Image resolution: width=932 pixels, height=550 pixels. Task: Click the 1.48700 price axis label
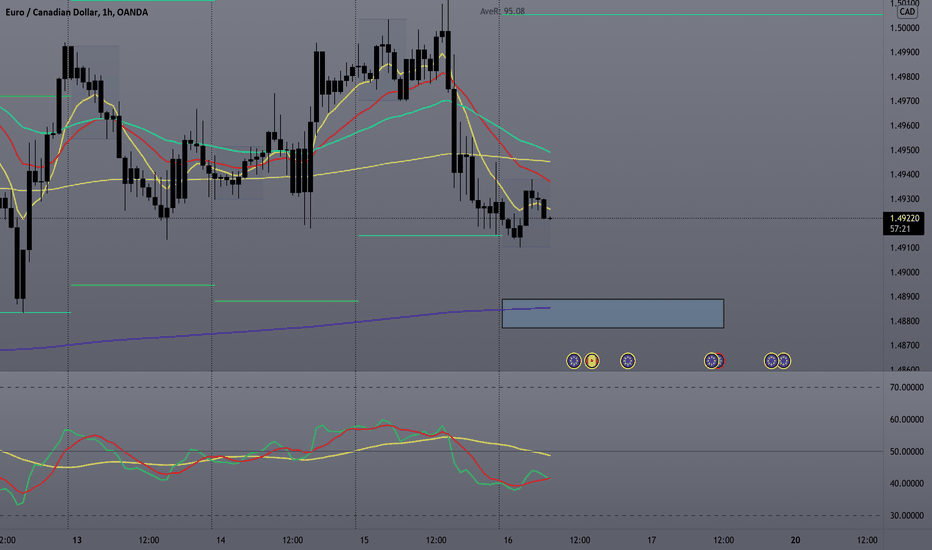[904, 345]
